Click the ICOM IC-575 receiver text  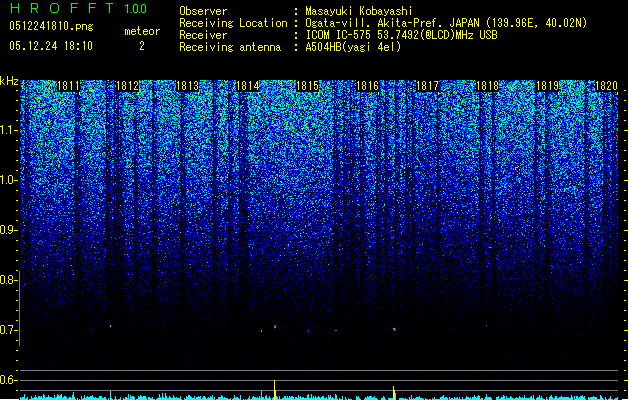(x=402, y=35)
